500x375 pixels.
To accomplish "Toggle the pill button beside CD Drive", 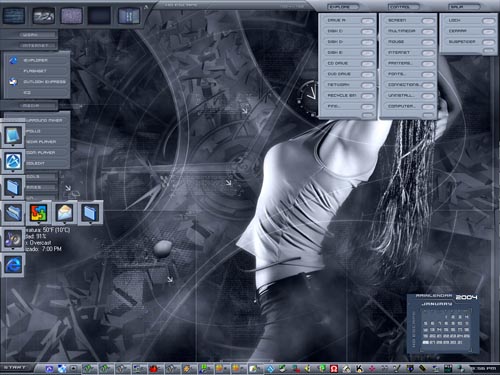I will pos(367,64).
